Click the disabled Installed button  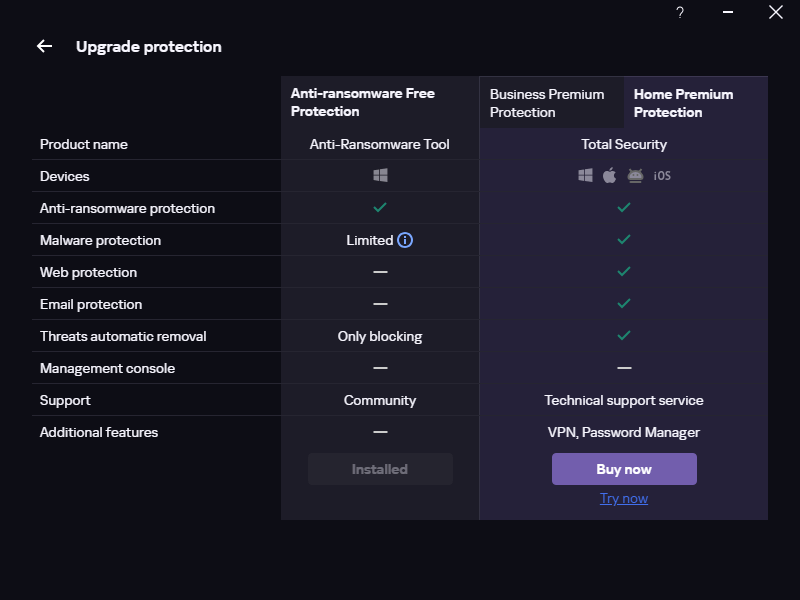(380, 469)
